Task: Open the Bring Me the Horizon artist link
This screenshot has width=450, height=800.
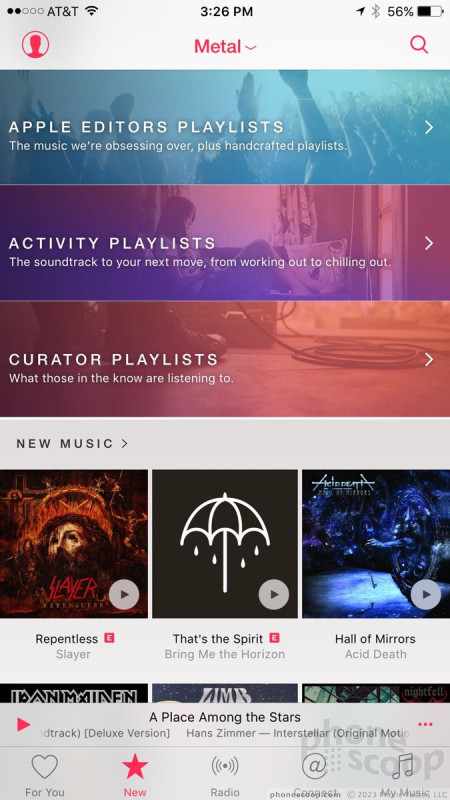Action: coord(225,654)
